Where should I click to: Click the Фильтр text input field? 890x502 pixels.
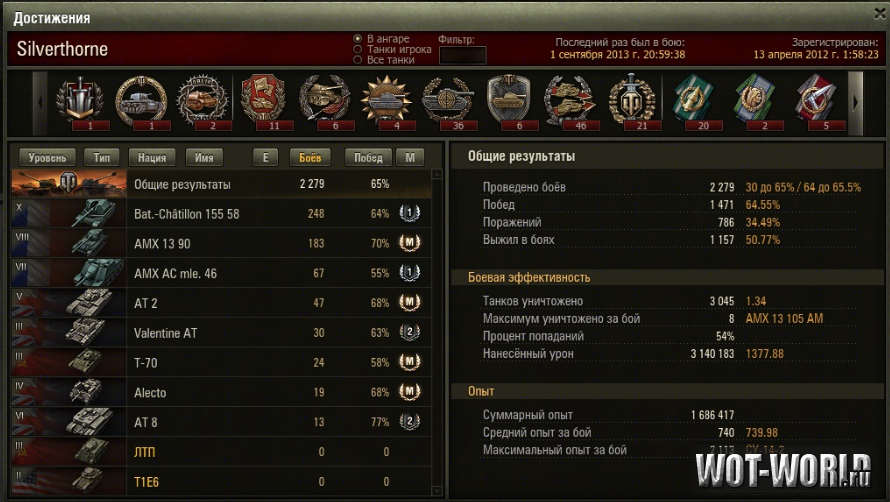click(x=463, y=55)
